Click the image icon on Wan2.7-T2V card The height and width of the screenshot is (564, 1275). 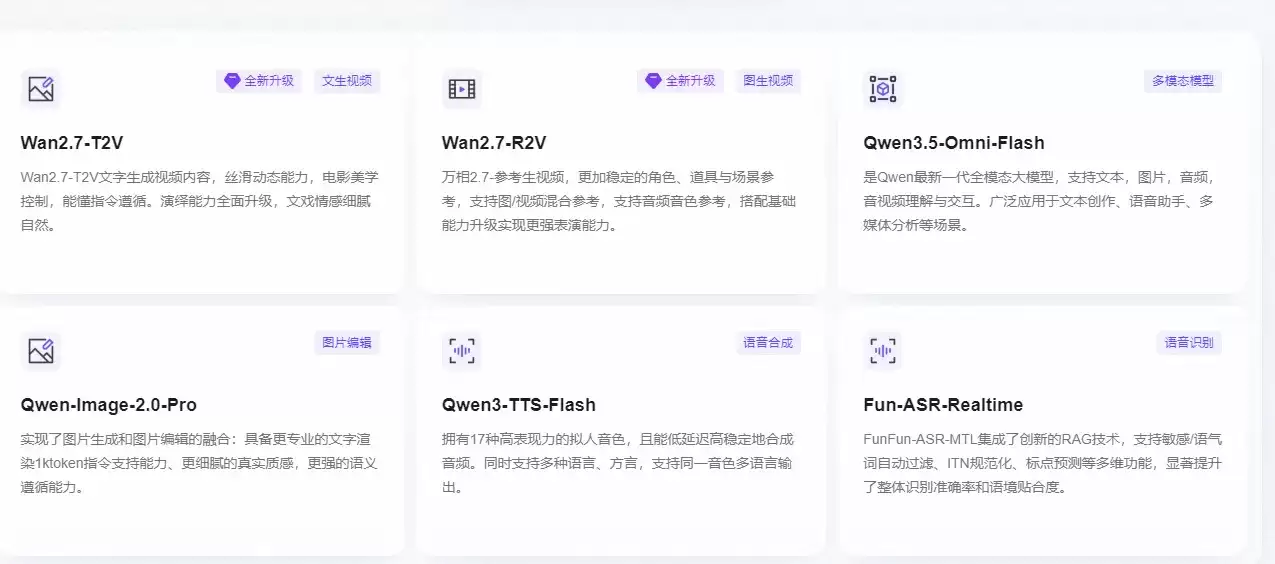pyautogui.click(x=41, y=89)
